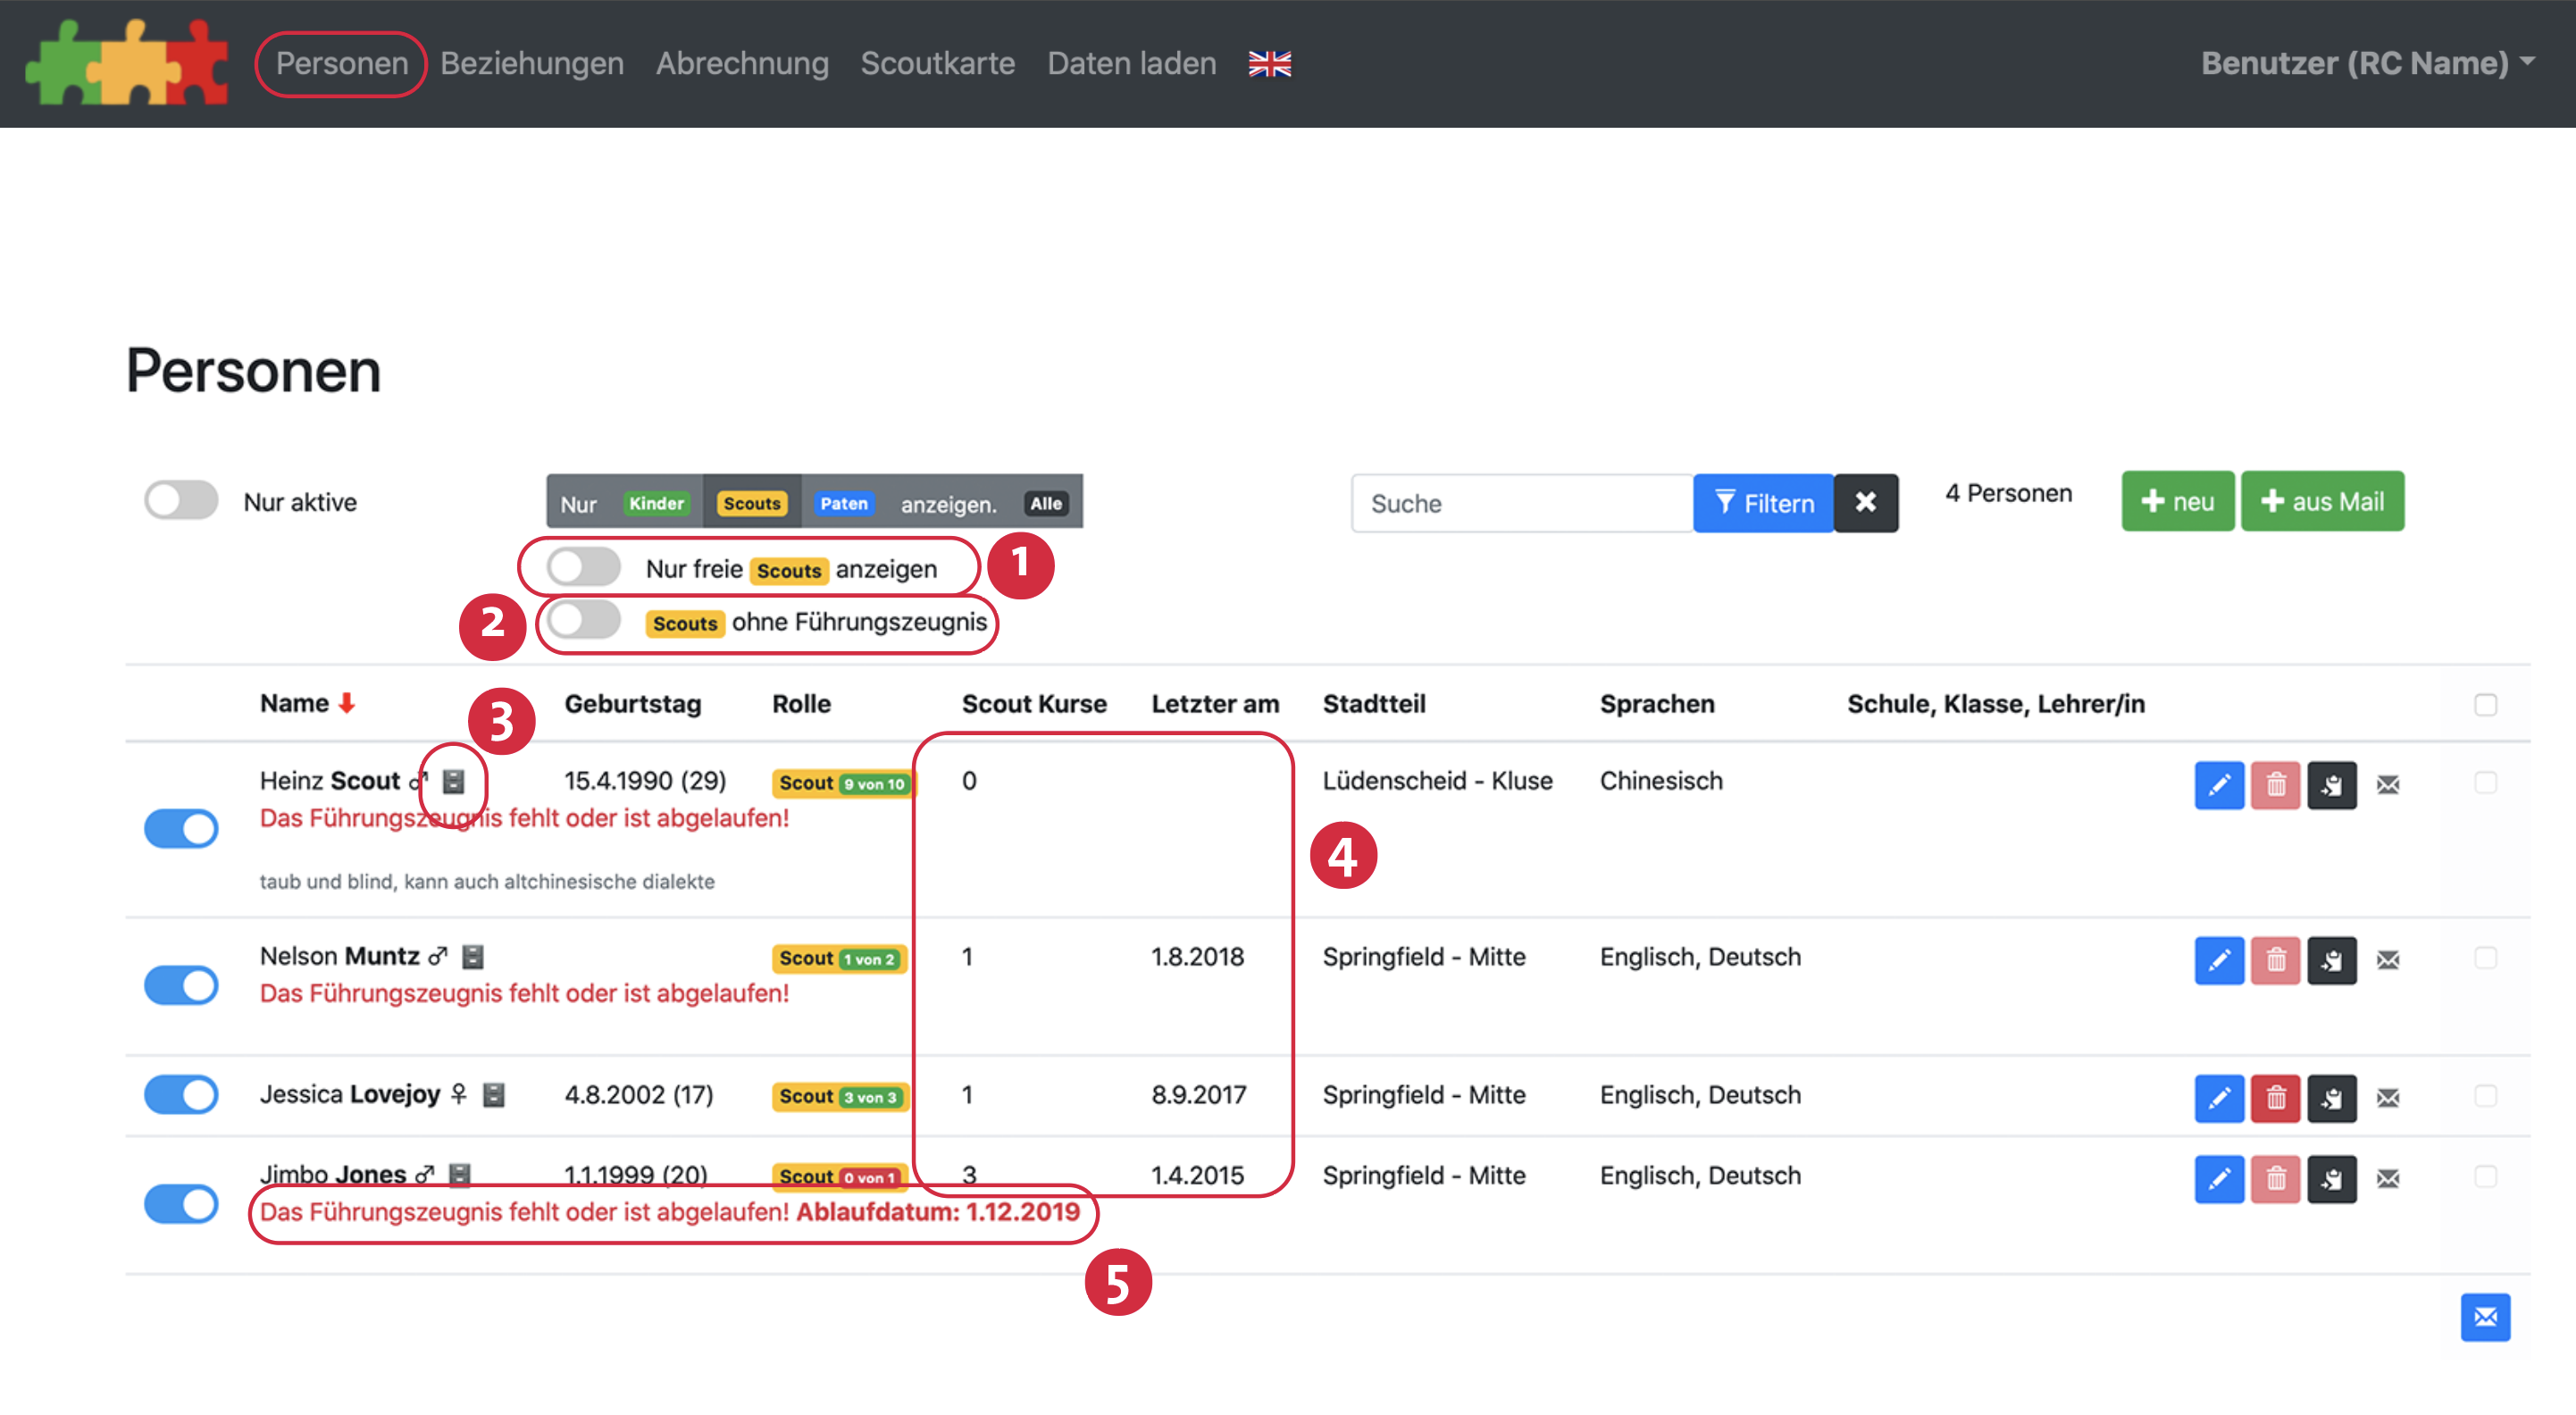This screenshot has height=1415, width=2576.
Task: Clear search with the X button
Action: tap(1865, 503)
